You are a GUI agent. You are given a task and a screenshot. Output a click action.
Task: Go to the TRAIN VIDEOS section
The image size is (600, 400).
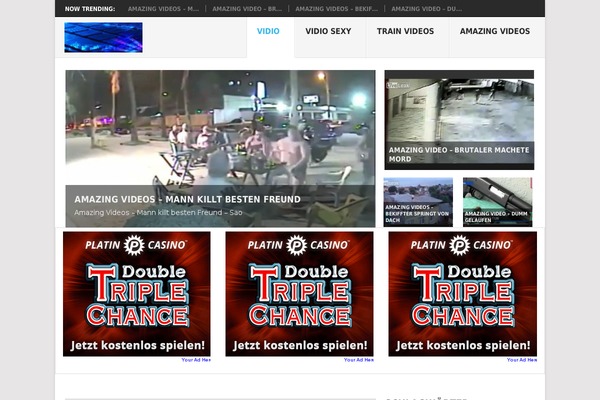click(x=405, y=31)
